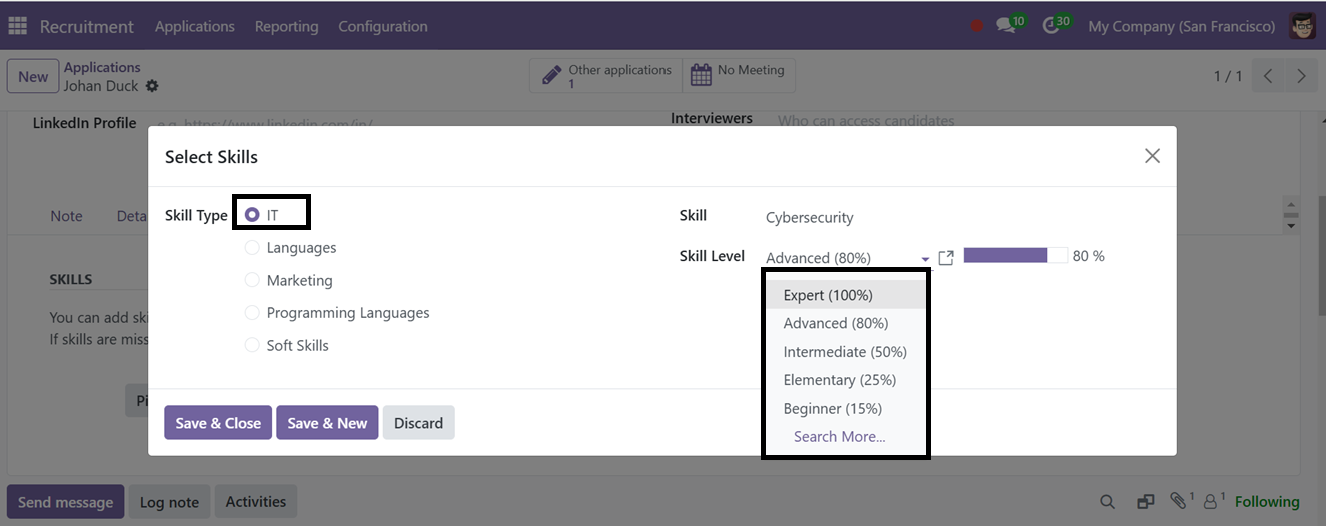Image resolution: width=1326 pixels, height=526 pixels.
Task: Discard the skill changes
Action: coord(418,423)
